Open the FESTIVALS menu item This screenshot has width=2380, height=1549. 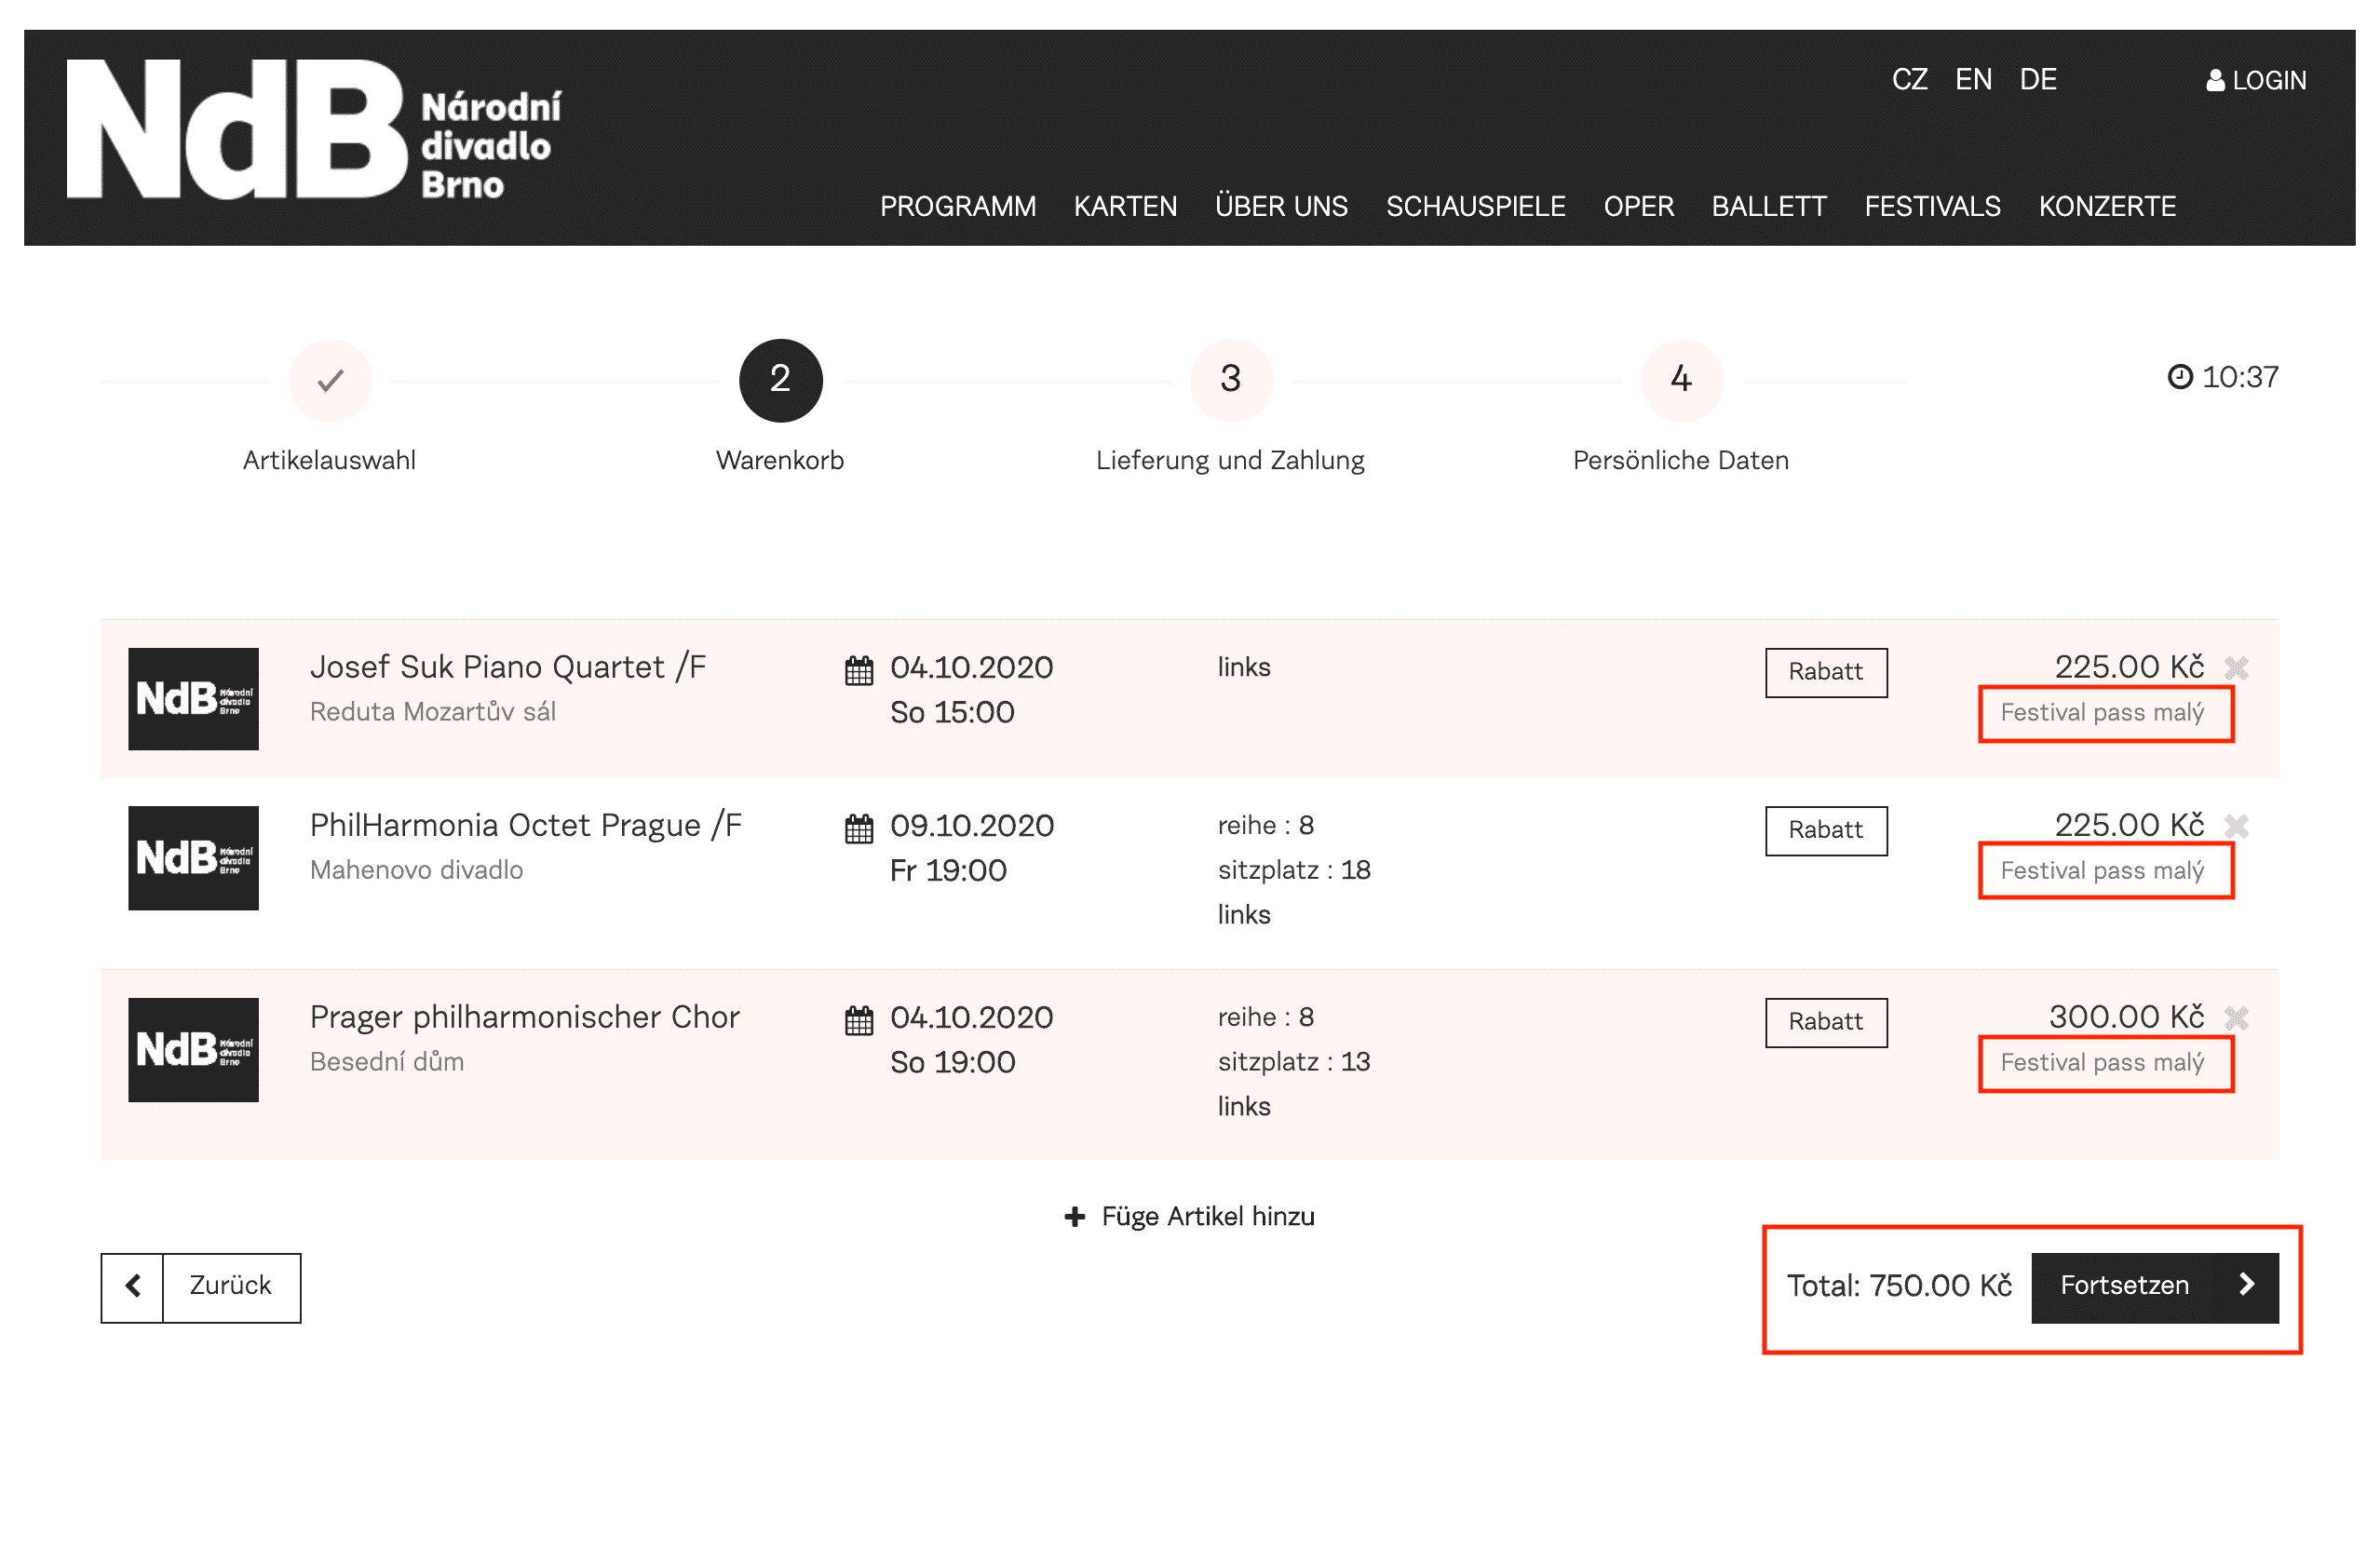coord(1932,206)
